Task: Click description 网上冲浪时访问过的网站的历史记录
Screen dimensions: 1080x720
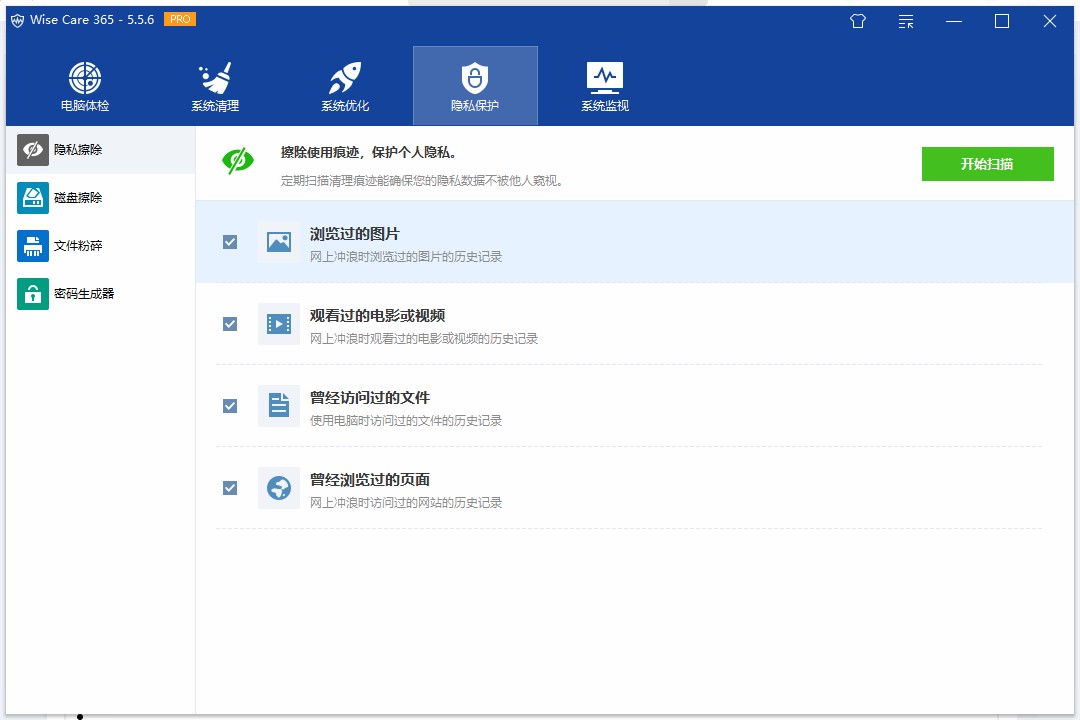Action: (406, 503)
